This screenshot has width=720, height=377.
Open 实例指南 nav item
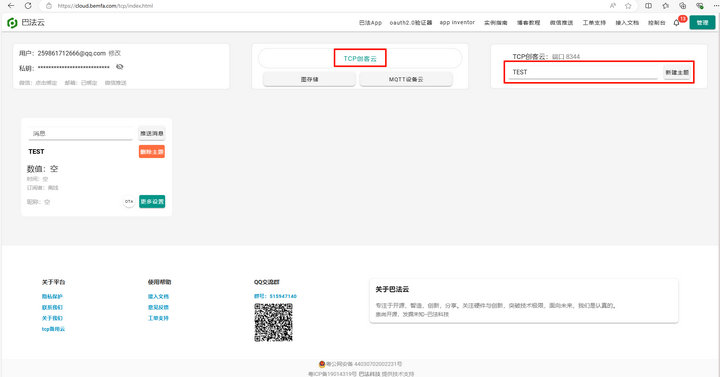pyautogui.click(x=495, y=23)
